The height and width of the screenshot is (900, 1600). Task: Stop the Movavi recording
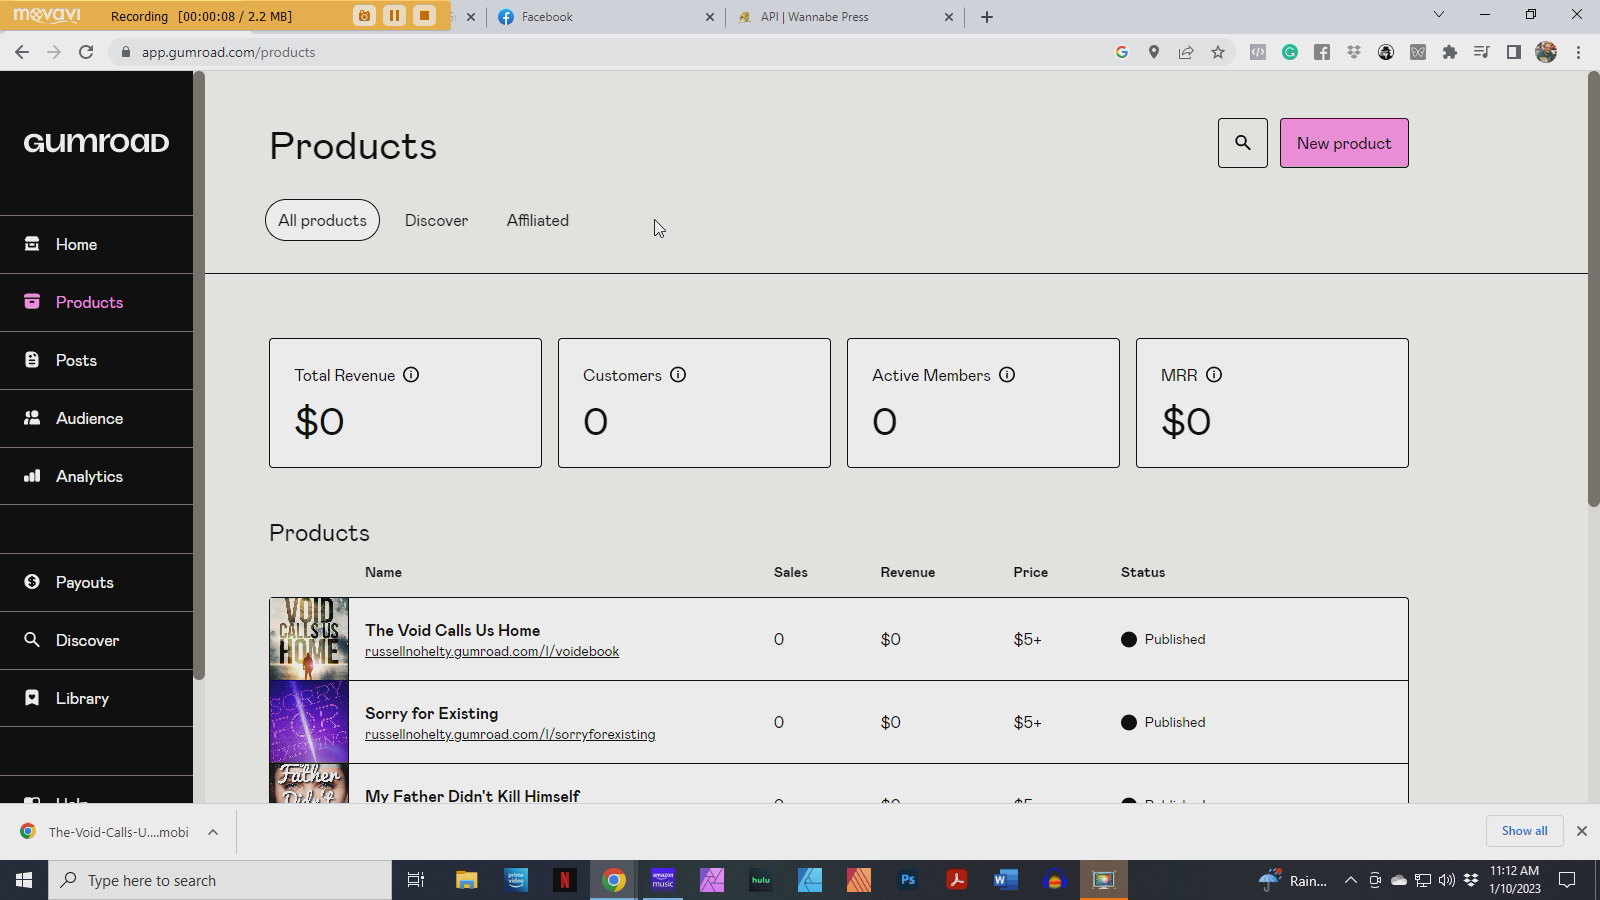tap(426, 16)
